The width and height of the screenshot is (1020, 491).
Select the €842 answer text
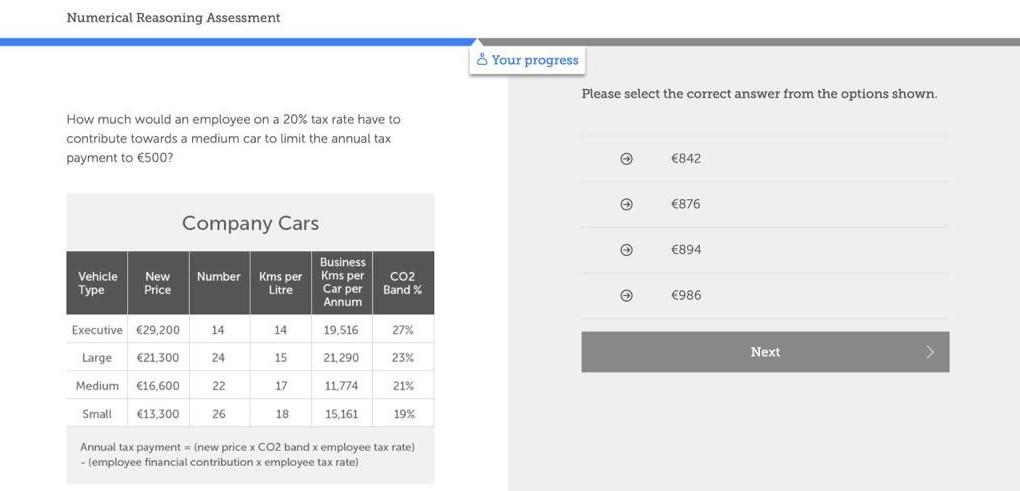point(686,159)
